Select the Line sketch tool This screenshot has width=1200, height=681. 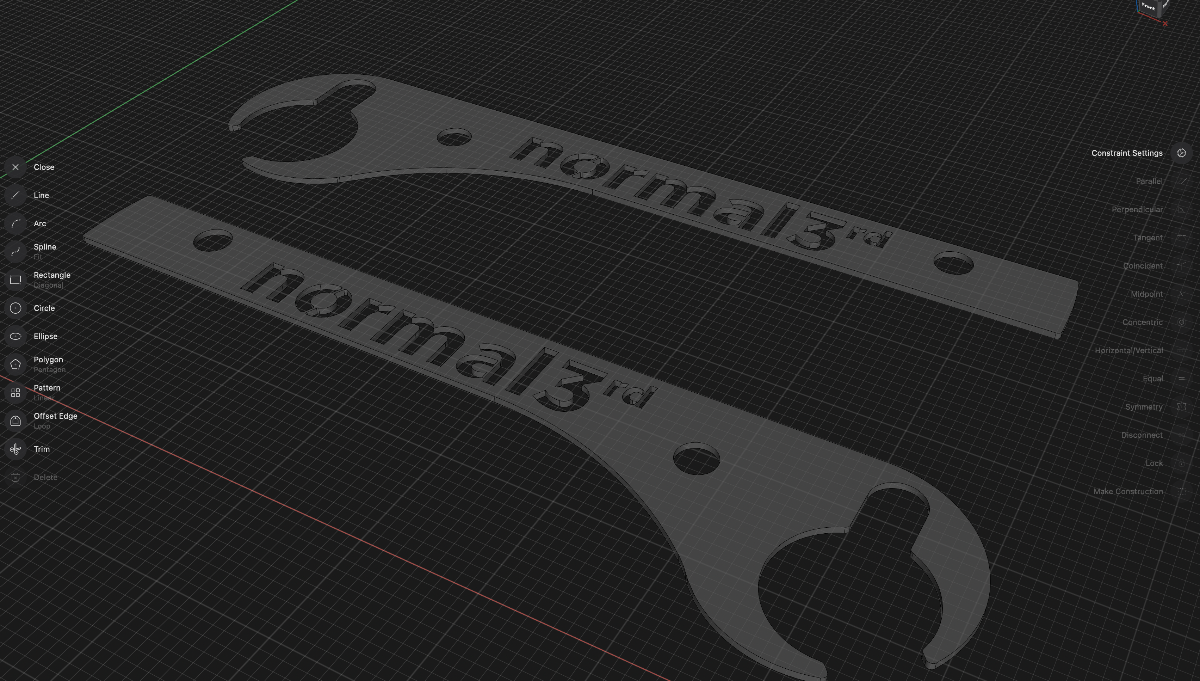pyautogui.click(x=16, y=196)
